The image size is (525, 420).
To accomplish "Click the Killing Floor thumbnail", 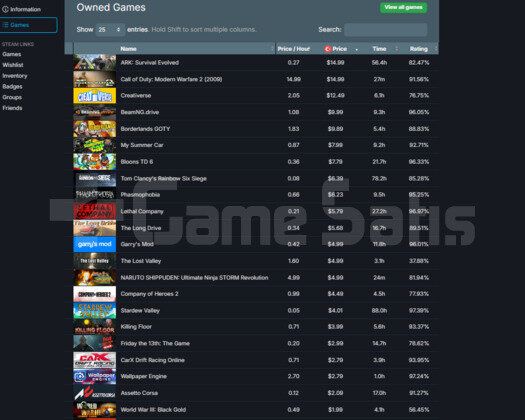I will coord(95,327).
